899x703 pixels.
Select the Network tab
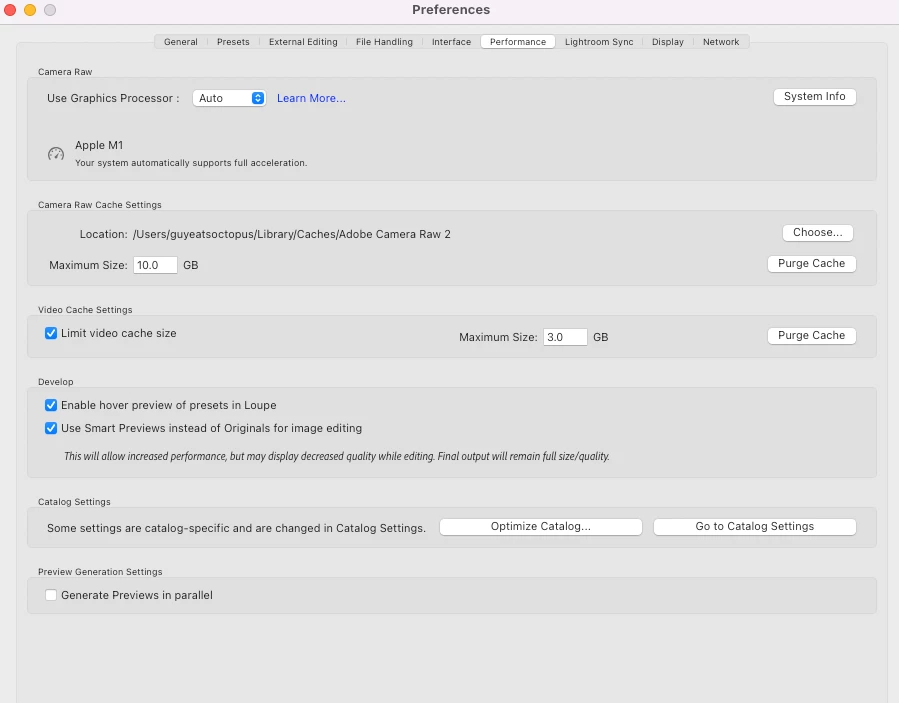point(721,42)
